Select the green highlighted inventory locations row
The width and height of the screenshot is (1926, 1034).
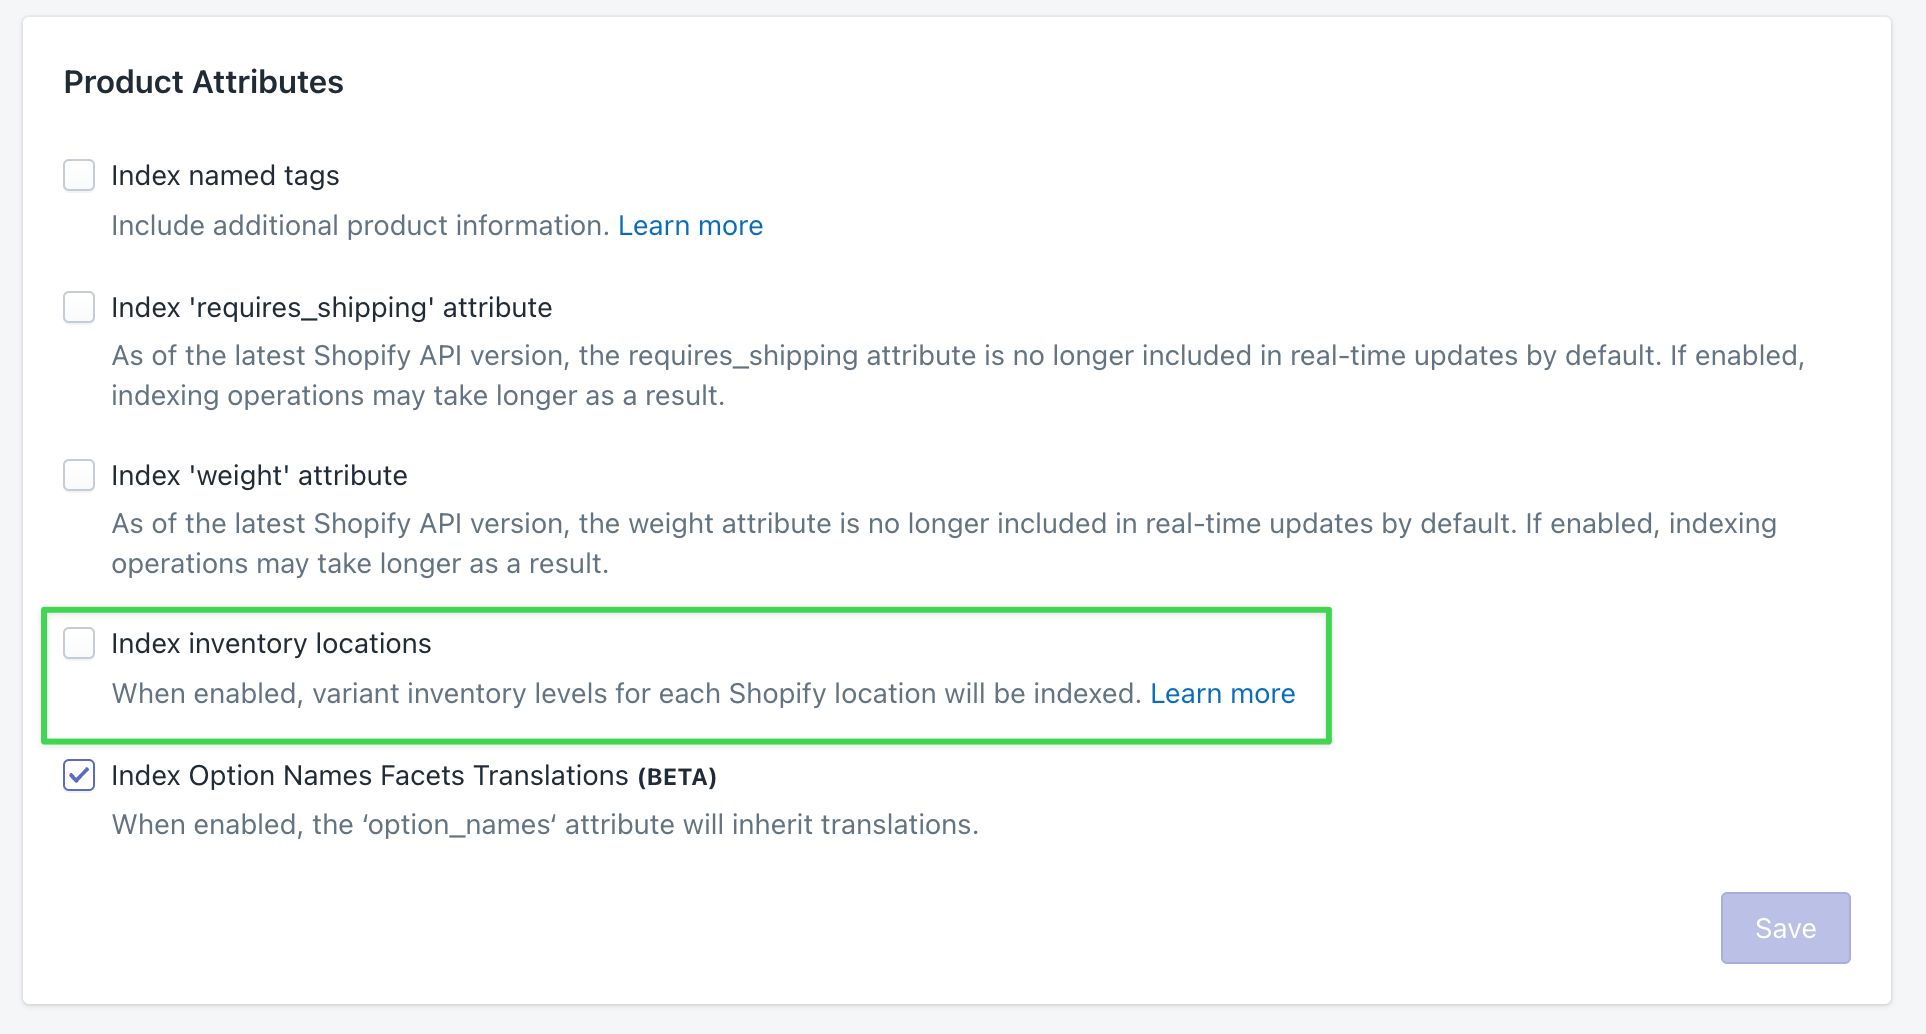[x=686, y=674]
